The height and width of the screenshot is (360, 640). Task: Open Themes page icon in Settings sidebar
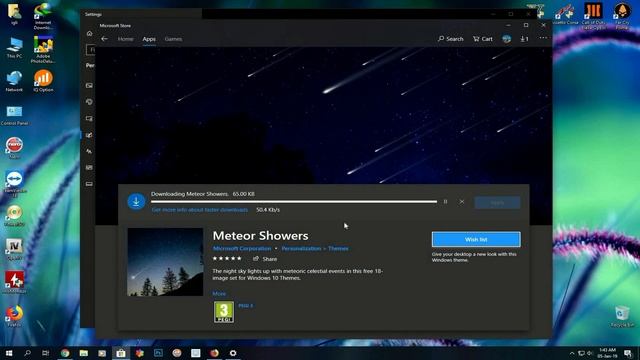pos(89,135)
